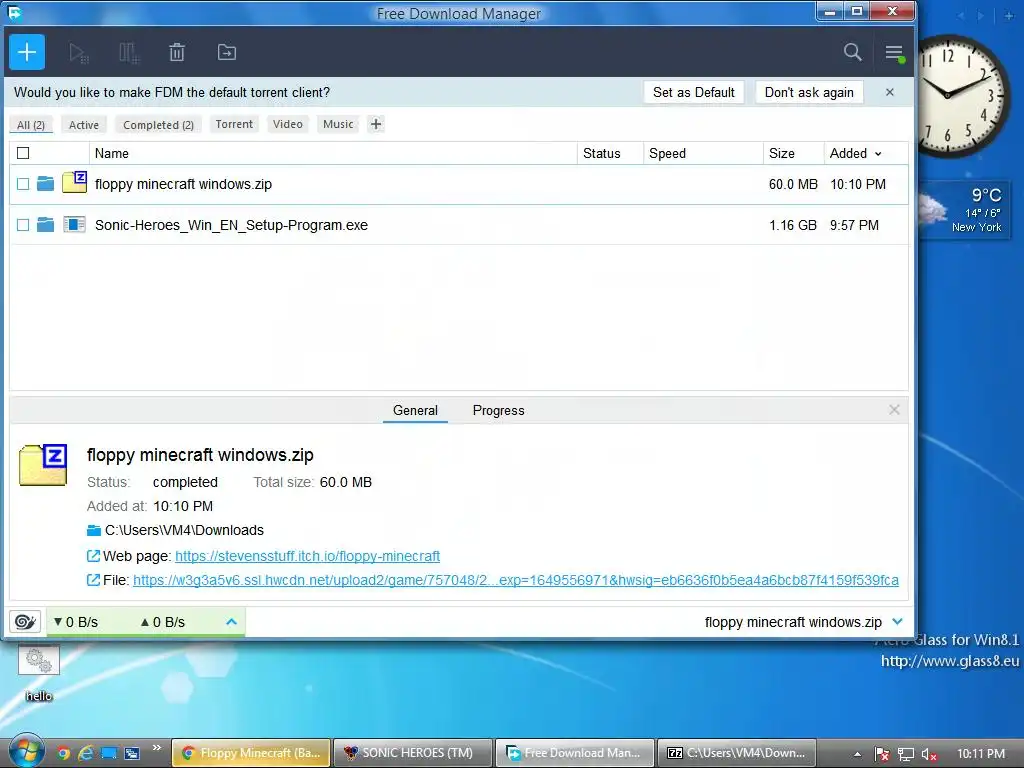Click the Pause downloads toolbar icon
The image size is (1024, 768).
[x=129, y=53]
